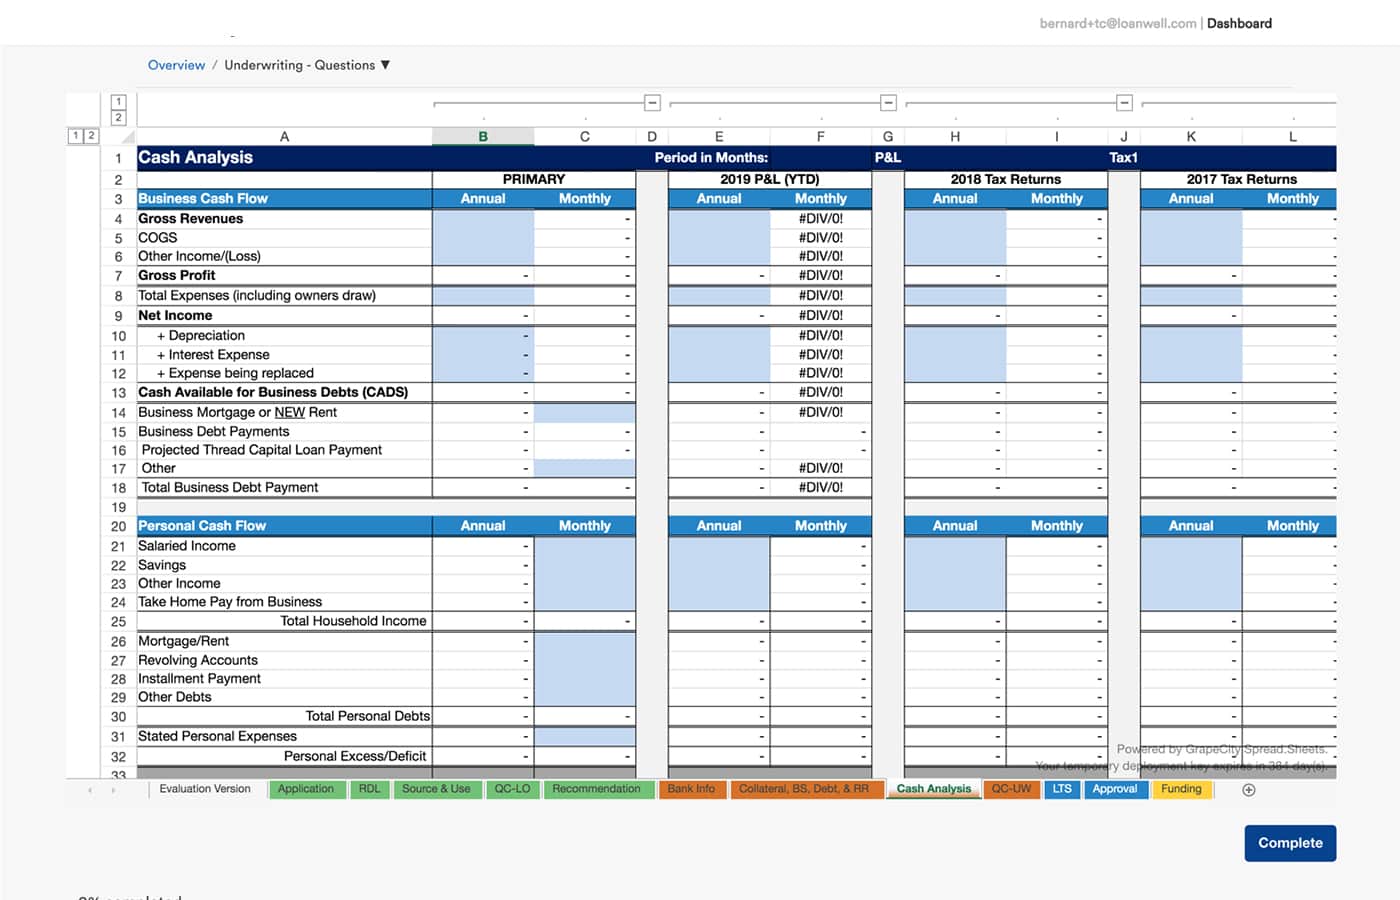Click the Complete button
The image size is (1400, 900).
point(1290,843)
